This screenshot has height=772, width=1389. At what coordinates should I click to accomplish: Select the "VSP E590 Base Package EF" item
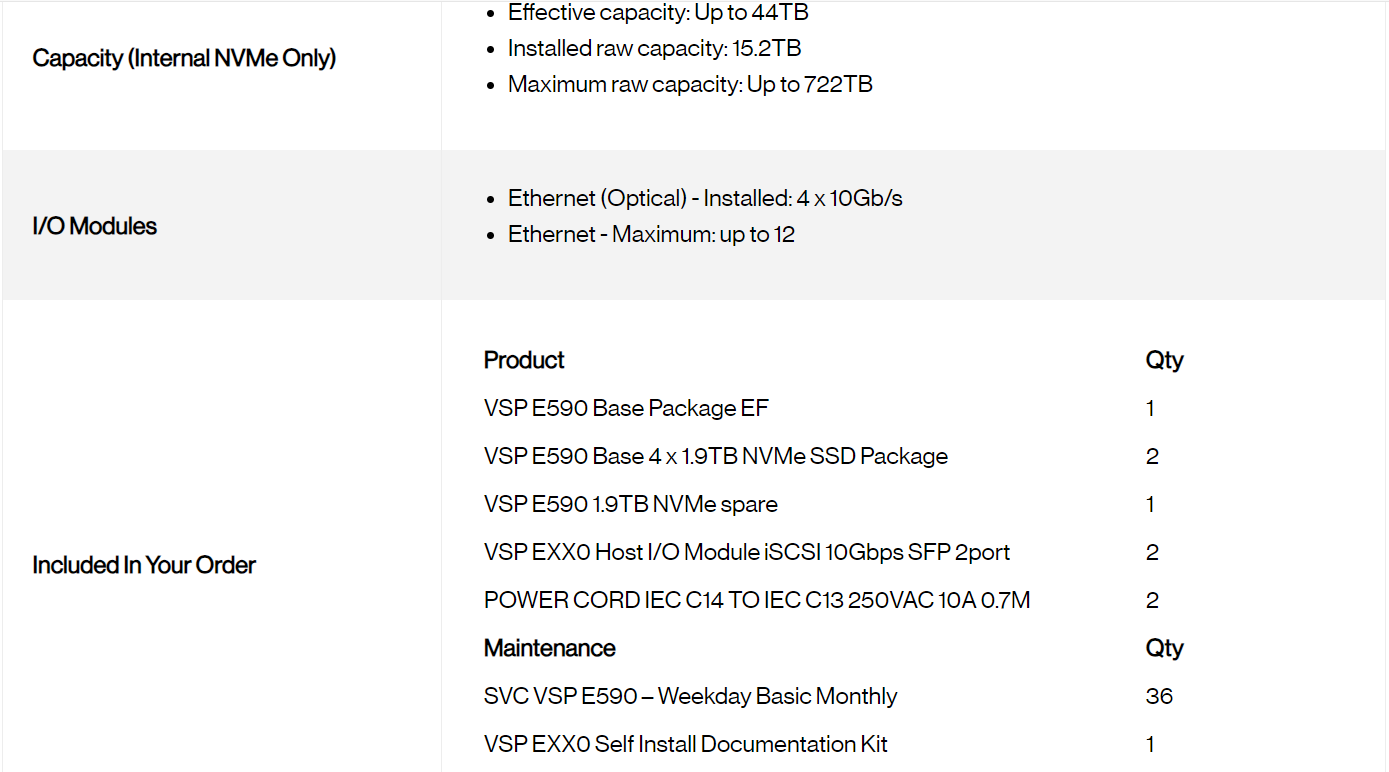626,408
